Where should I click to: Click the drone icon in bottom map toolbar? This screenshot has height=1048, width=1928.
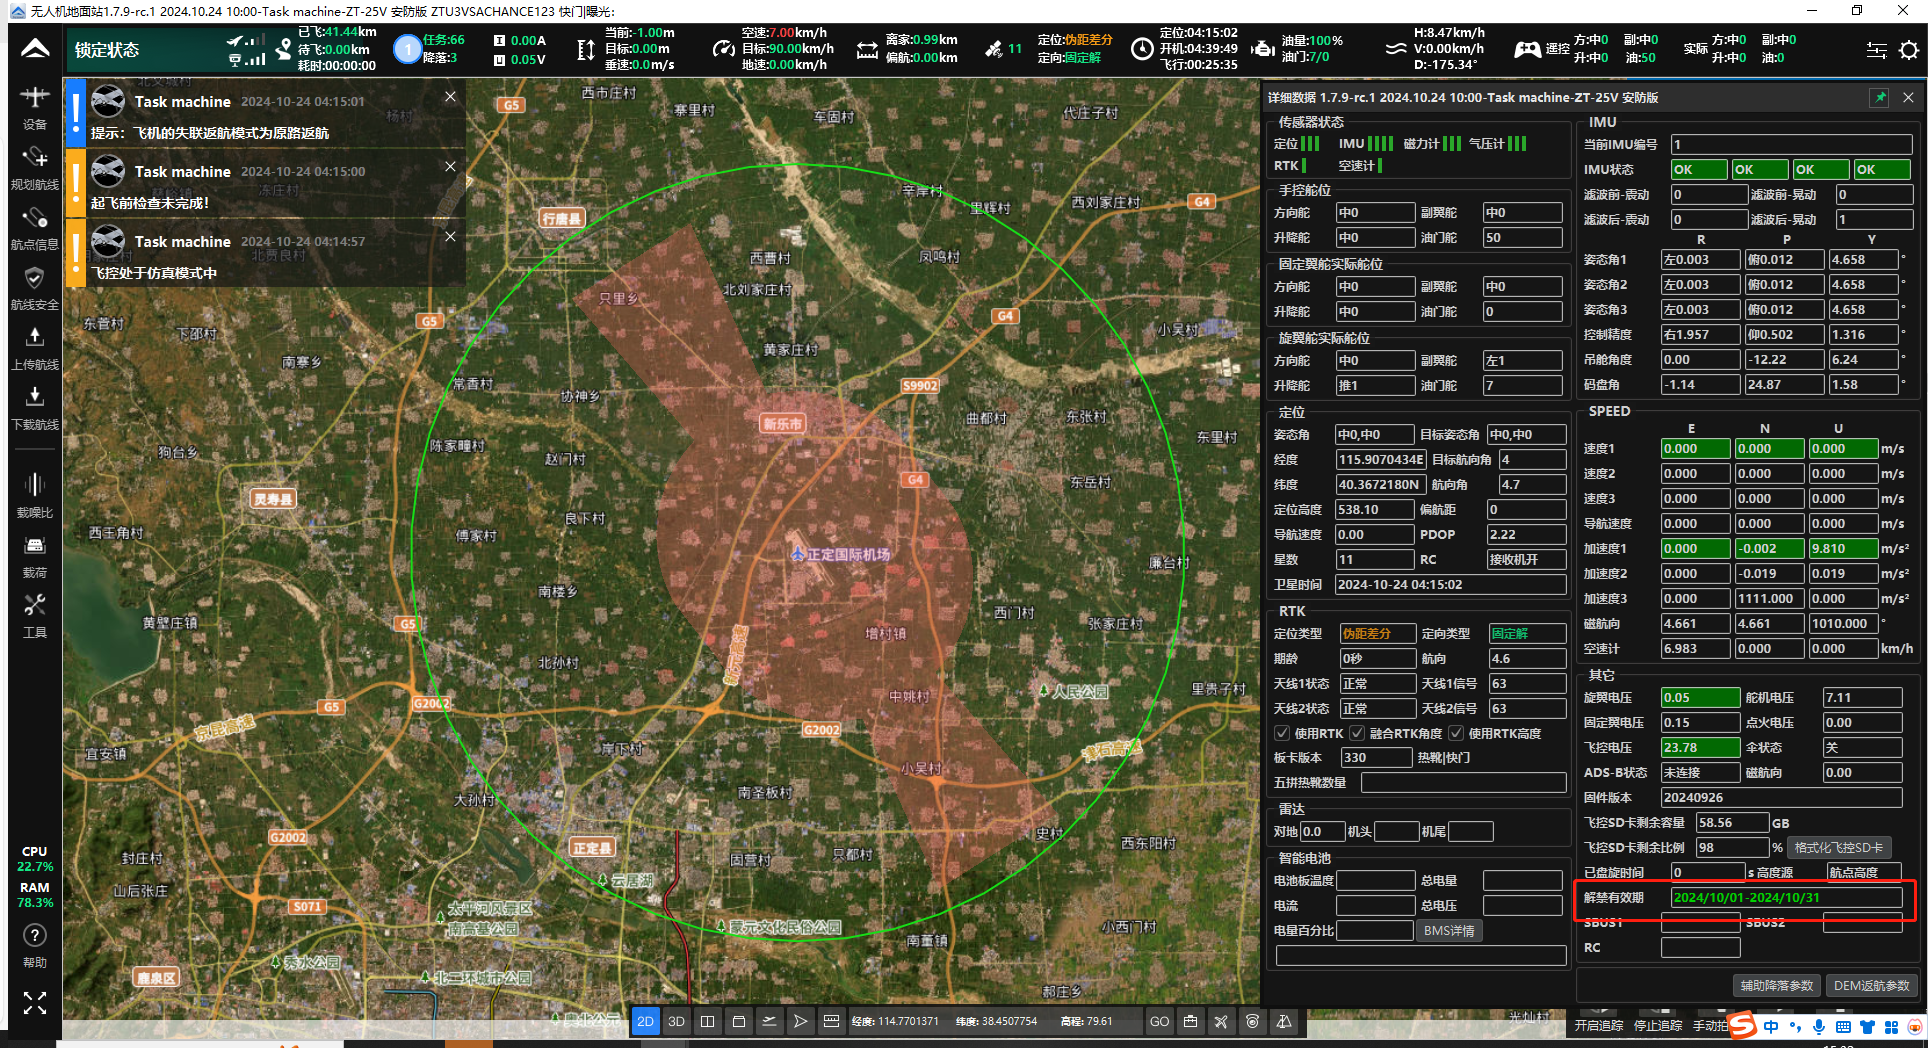pyautogui.click(x=1221, y=1021)
